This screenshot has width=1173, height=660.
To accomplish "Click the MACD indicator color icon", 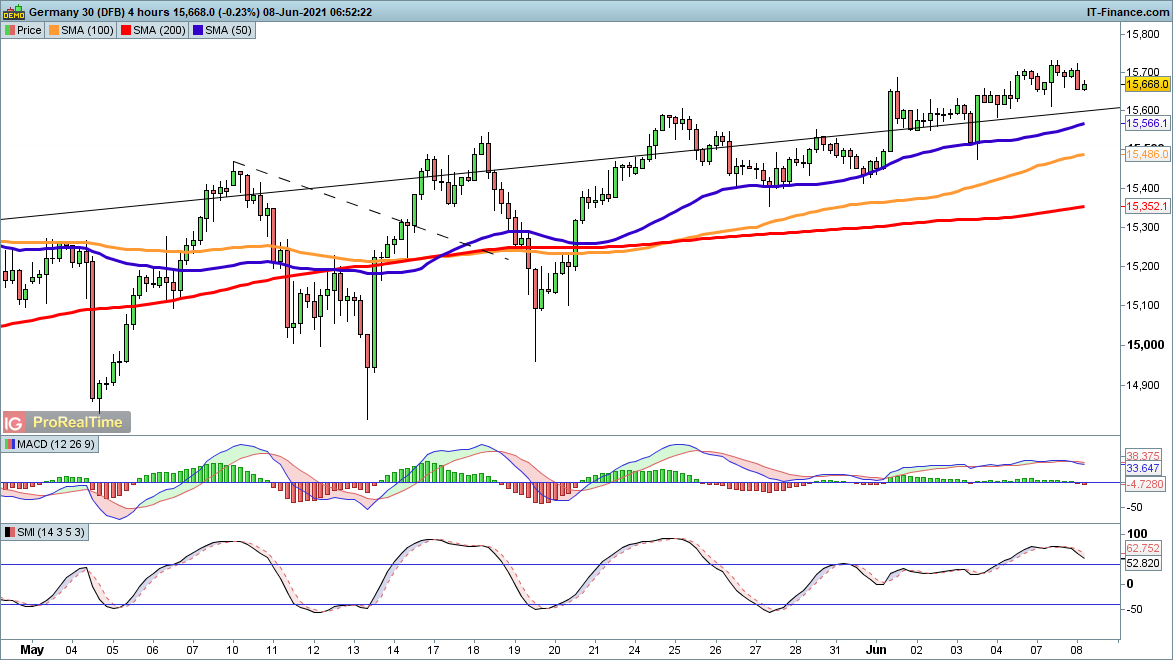I will (10, 444).
